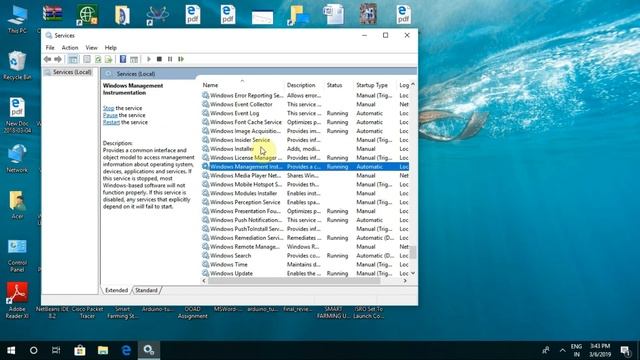This screenshot has height=360, width=640.
Task: Click the scroll-down arrow of services list
Action: tap(413, 273)
